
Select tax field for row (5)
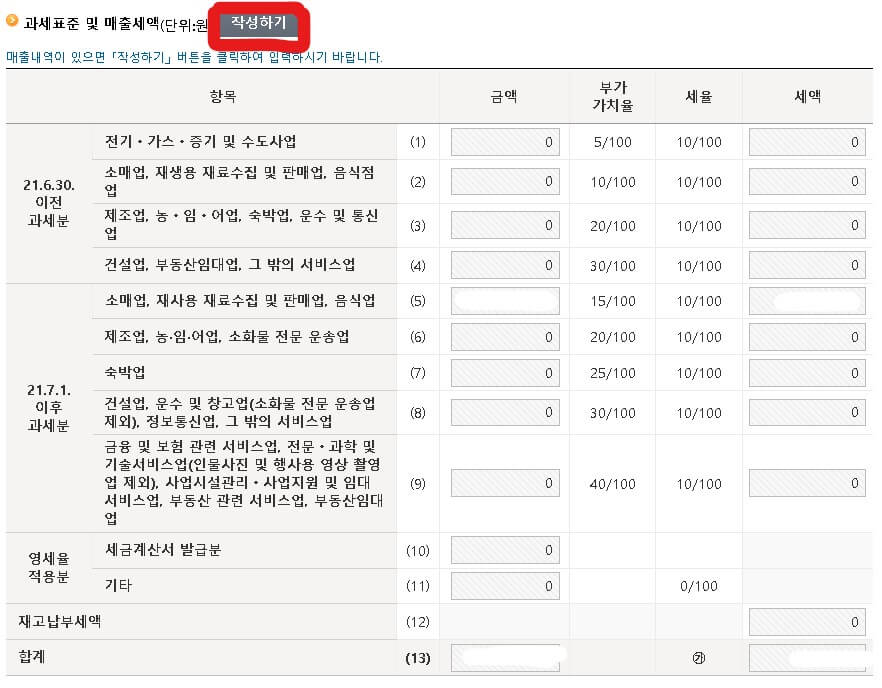point(807,301)
